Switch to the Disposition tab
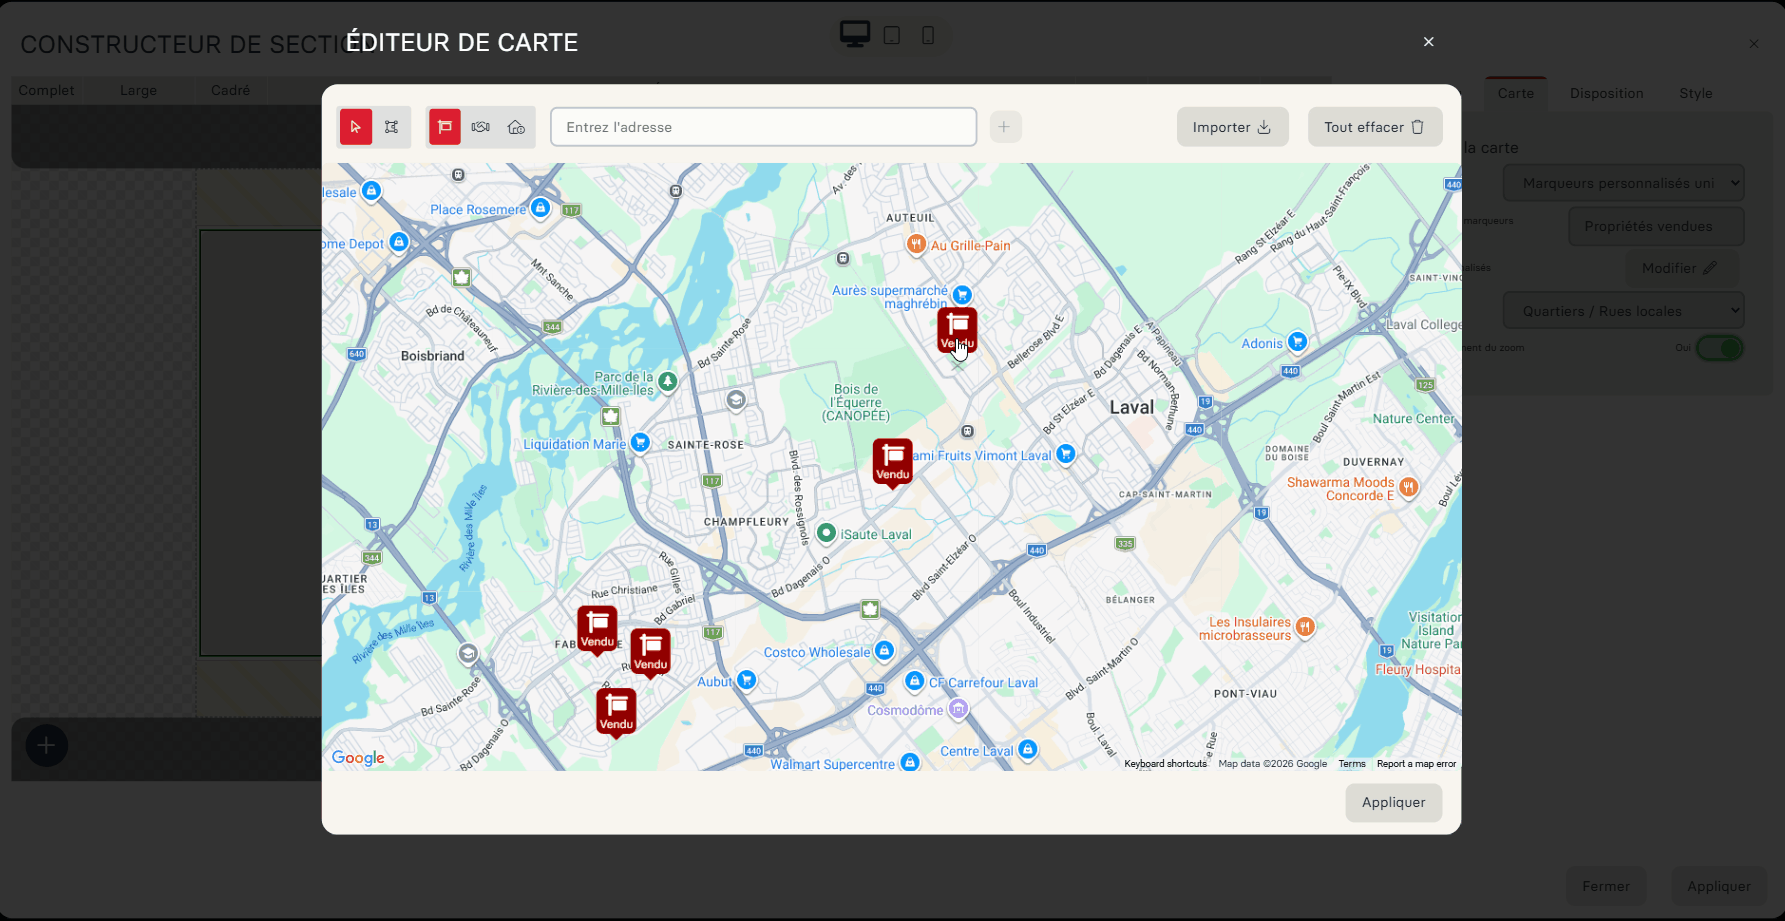Screen dimensions: 1785x921 pyautogui.click(x=1606, y=93)
